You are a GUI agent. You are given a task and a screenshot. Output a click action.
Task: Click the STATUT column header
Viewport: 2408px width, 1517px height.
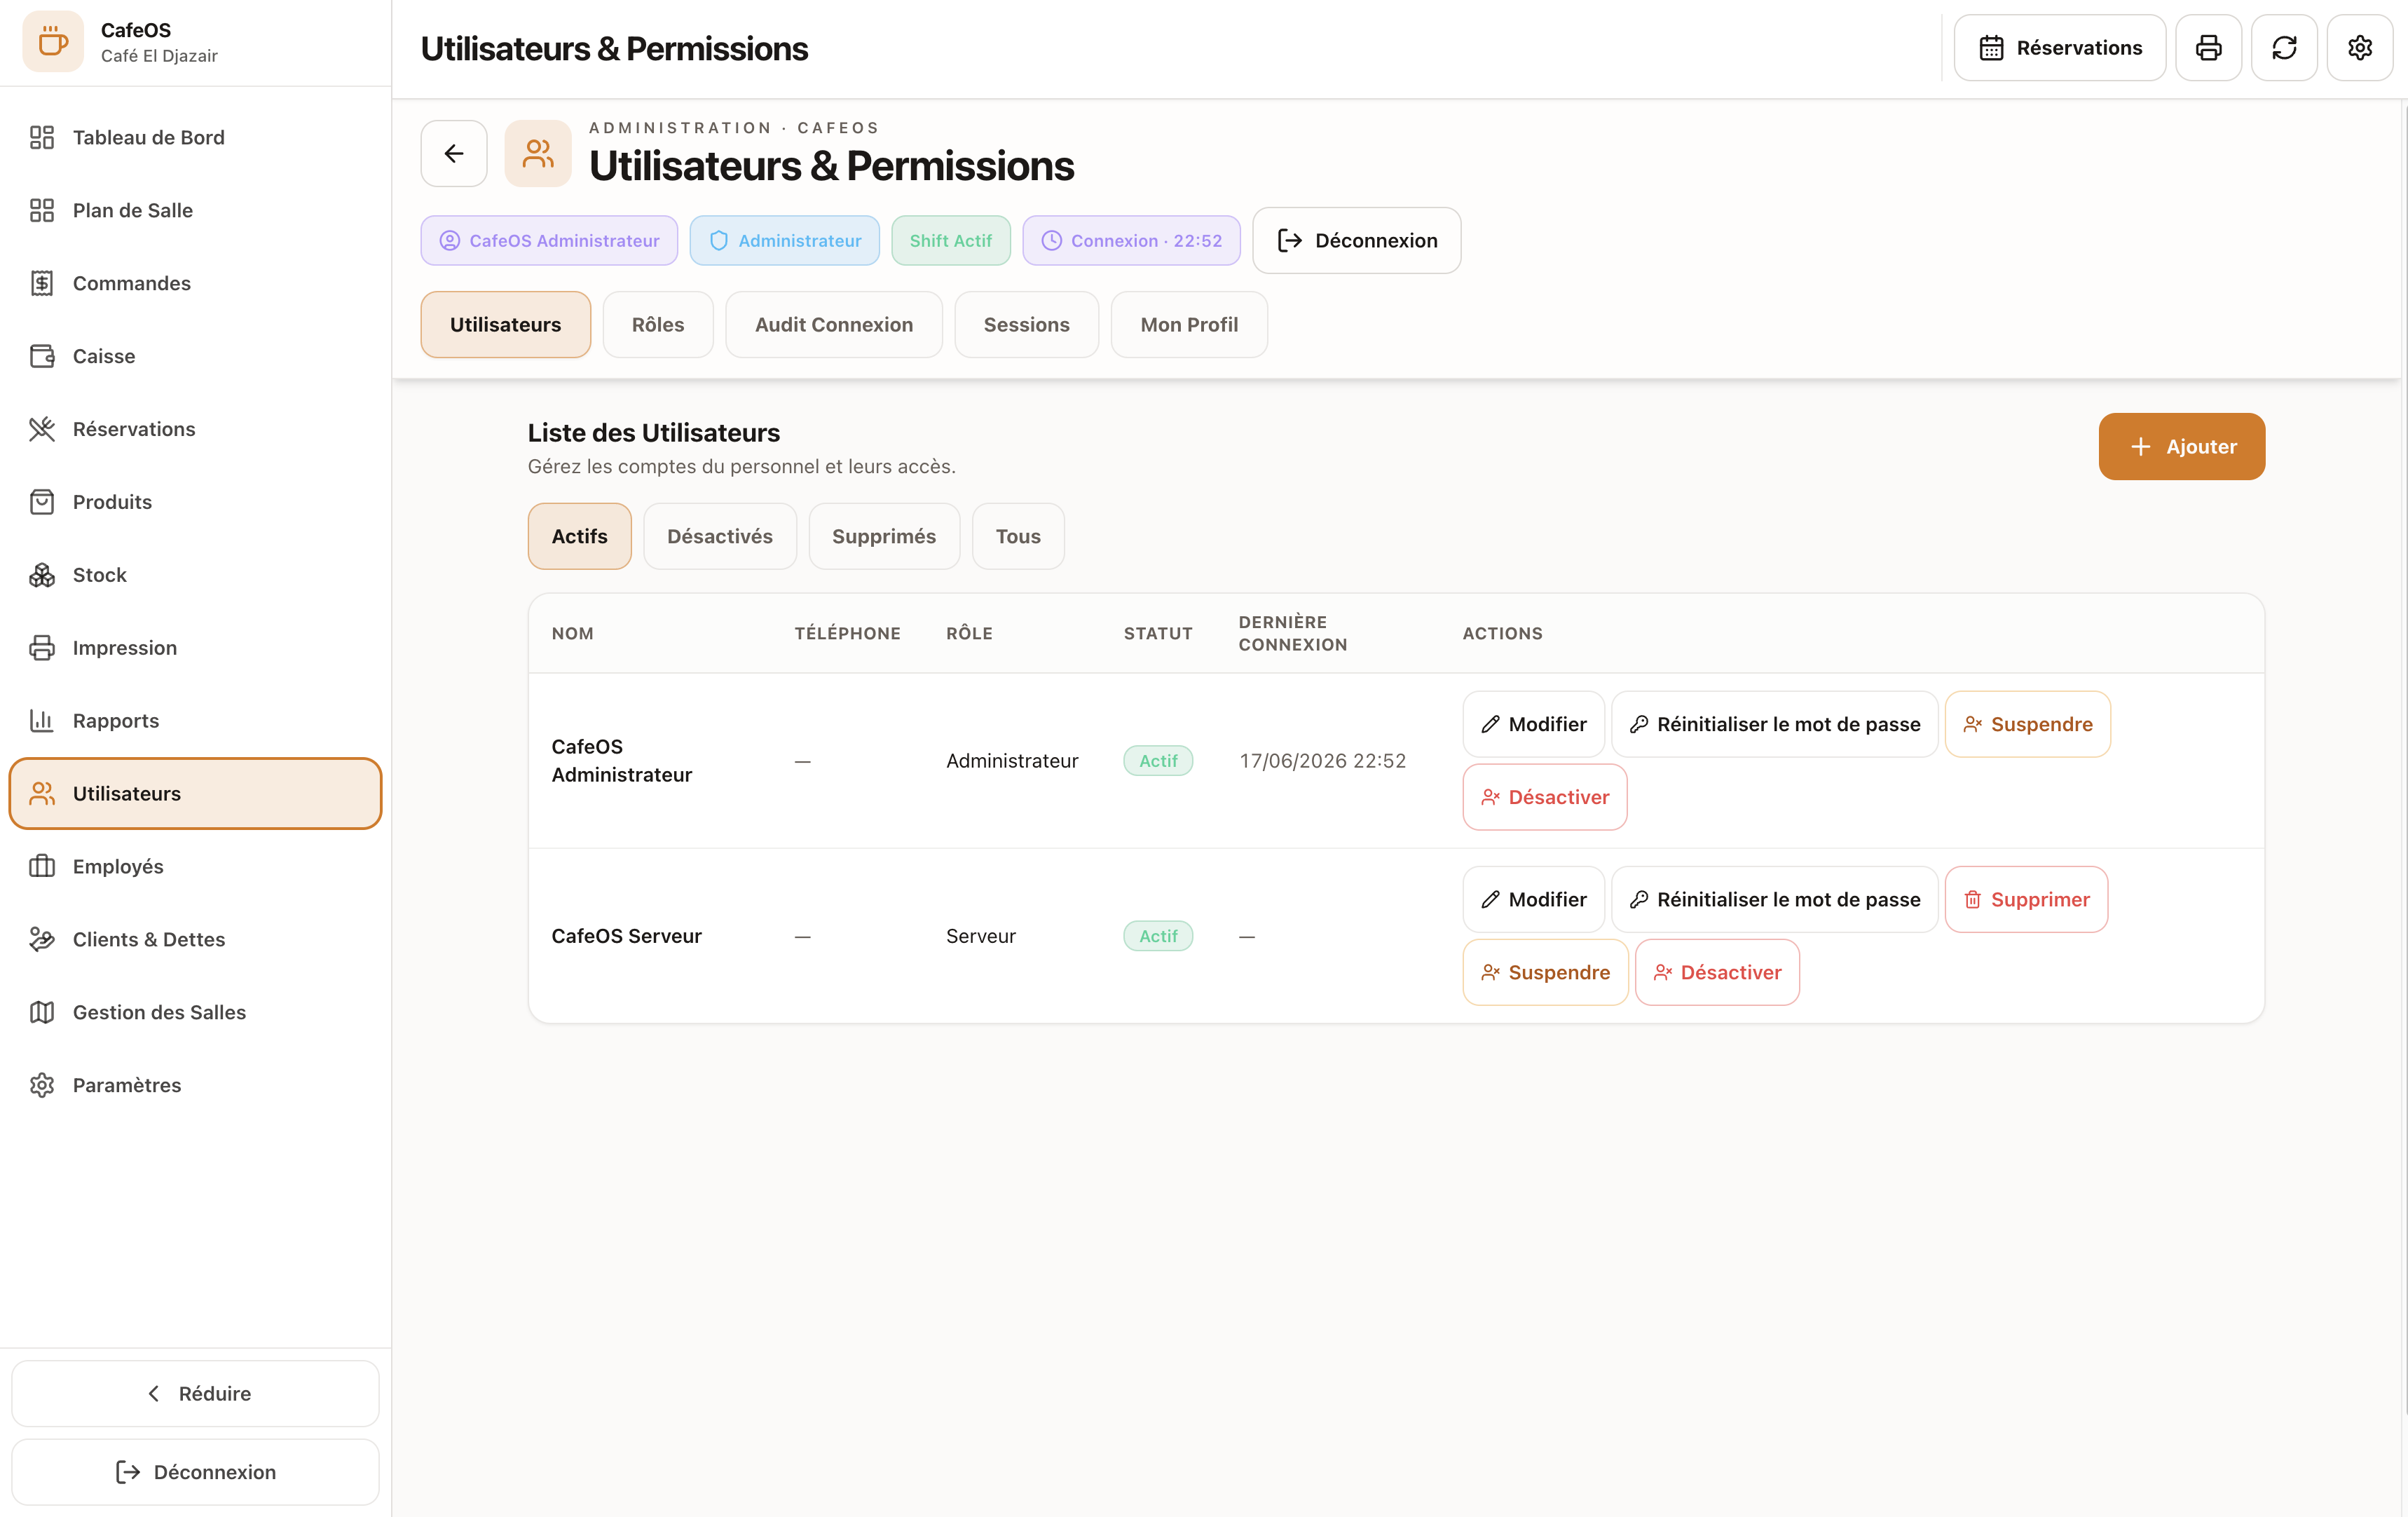(1158, 634)
